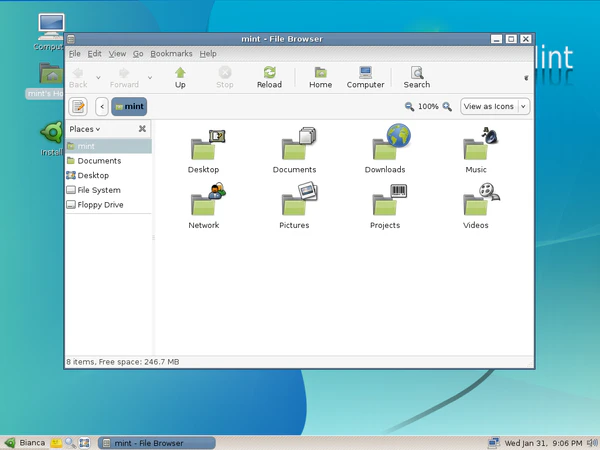Viewport: 600px width, 450px height.
Task: Open the Bookmarks menu
Action: [x=170, y=54]
